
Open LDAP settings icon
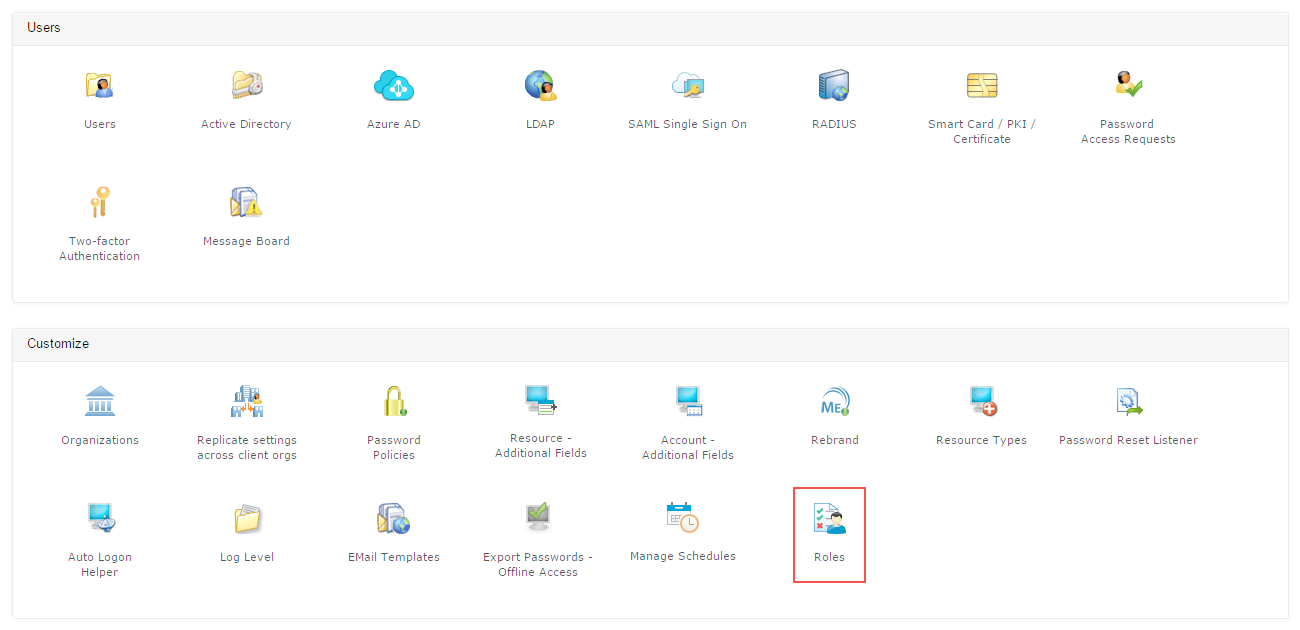coord(540,85)
